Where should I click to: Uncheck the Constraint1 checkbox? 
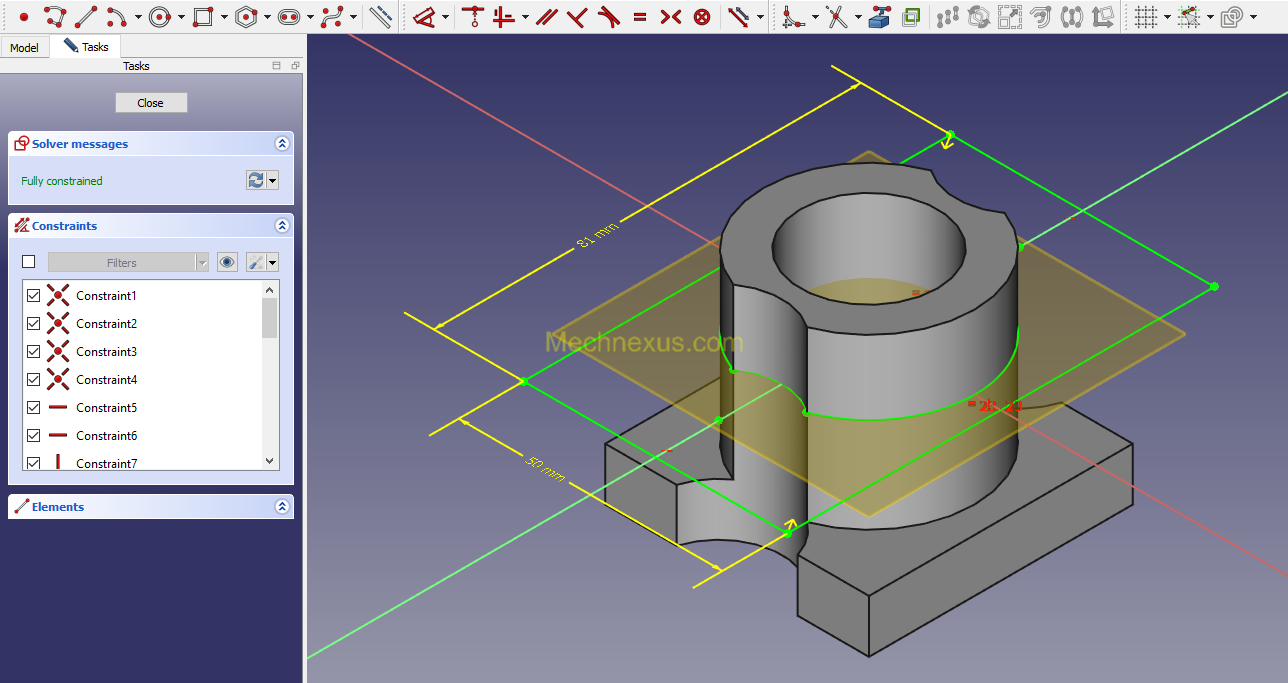point(33,296)
